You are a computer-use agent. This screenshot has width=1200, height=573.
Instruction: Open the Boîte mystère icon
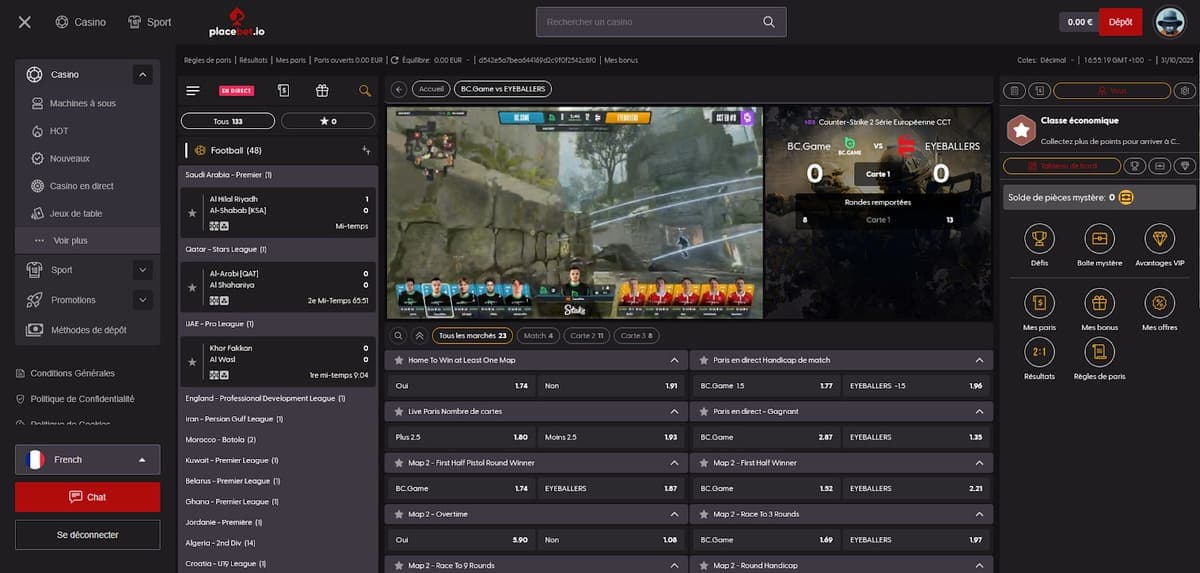coord(1100,239)
